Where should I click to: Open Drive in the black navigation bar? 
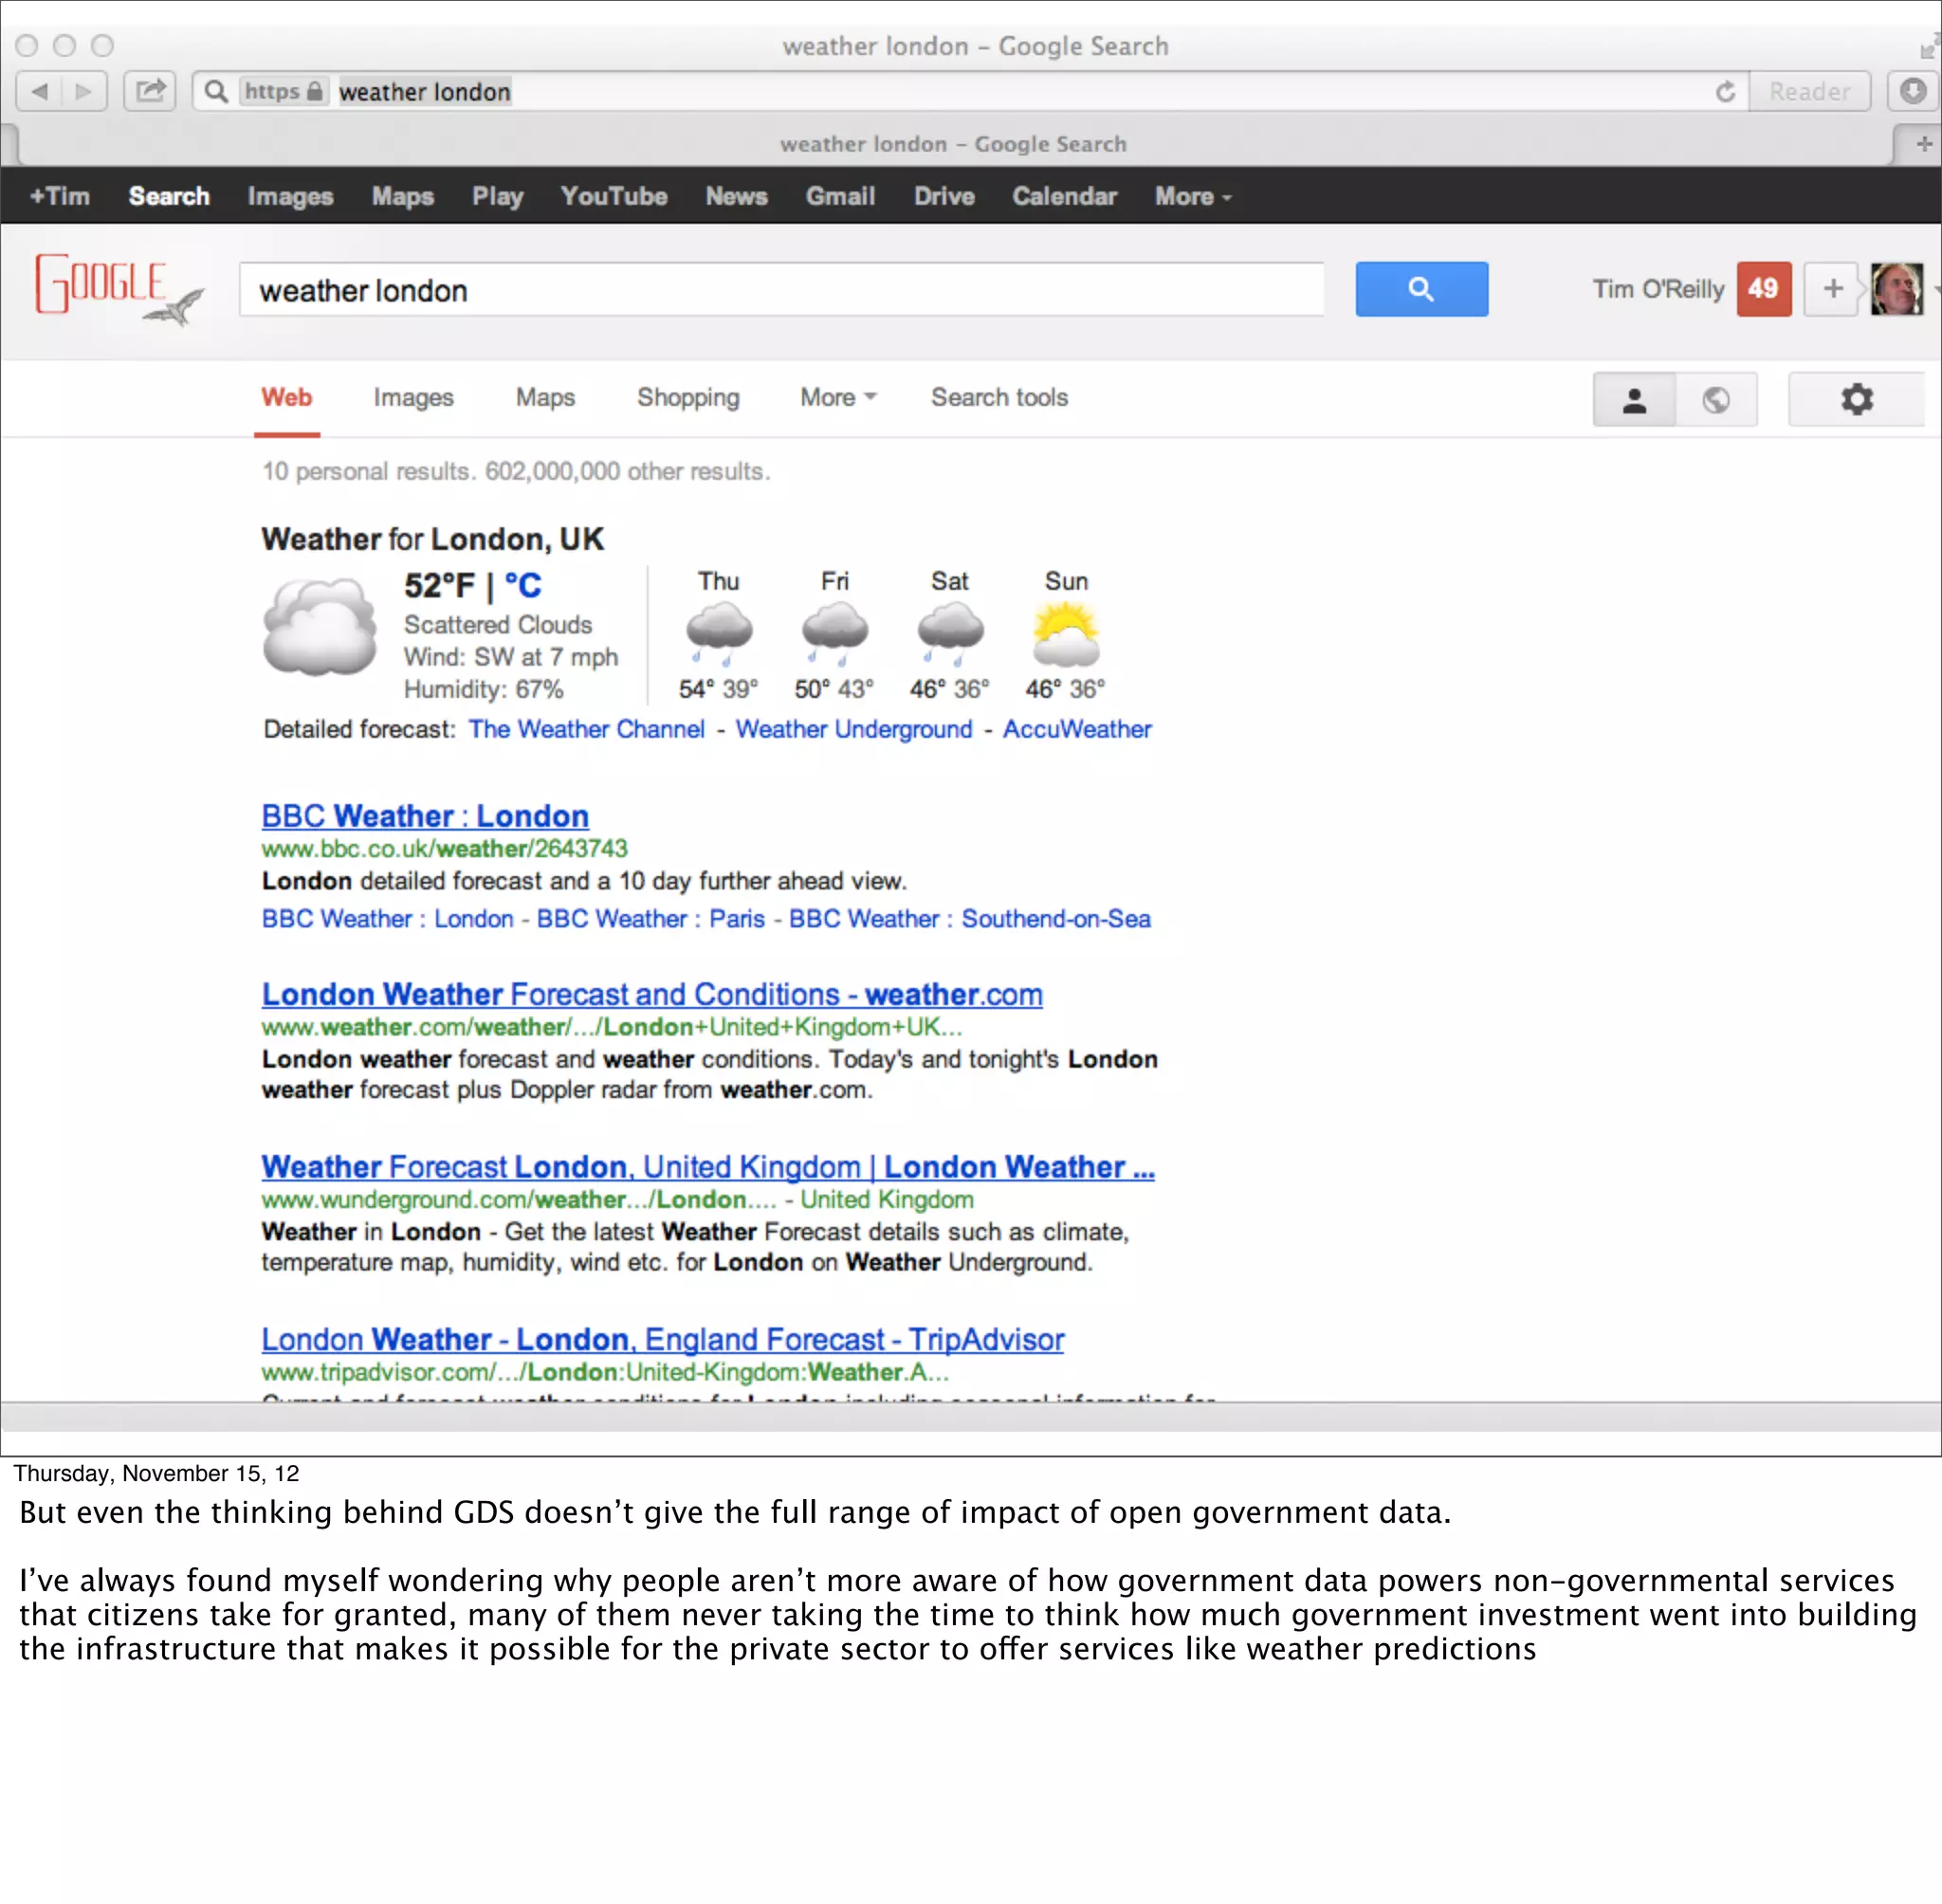944,196
